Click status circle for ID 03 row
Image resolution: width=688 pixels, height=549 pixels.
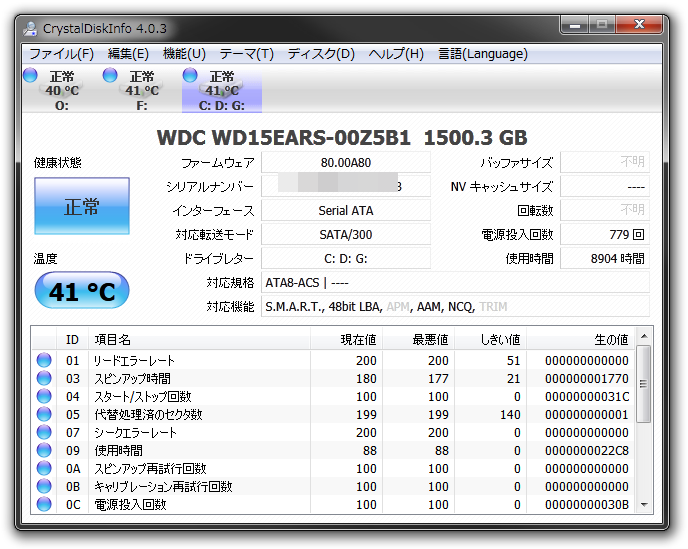44,378
